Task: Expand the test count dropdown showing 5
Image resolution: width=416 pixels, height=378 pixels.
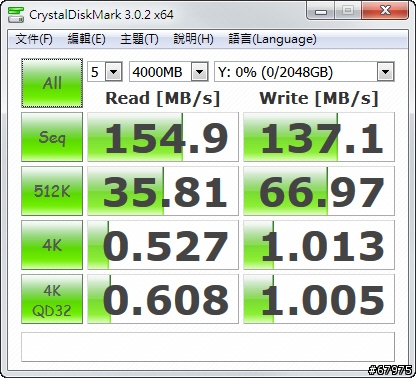Action: pos(105,72)
